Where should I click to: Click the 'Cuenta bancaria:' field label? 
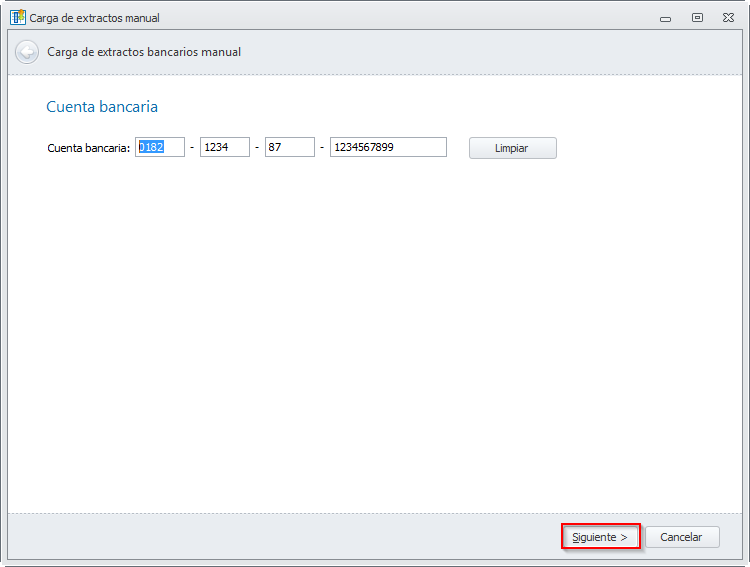[x=88, y=148]
